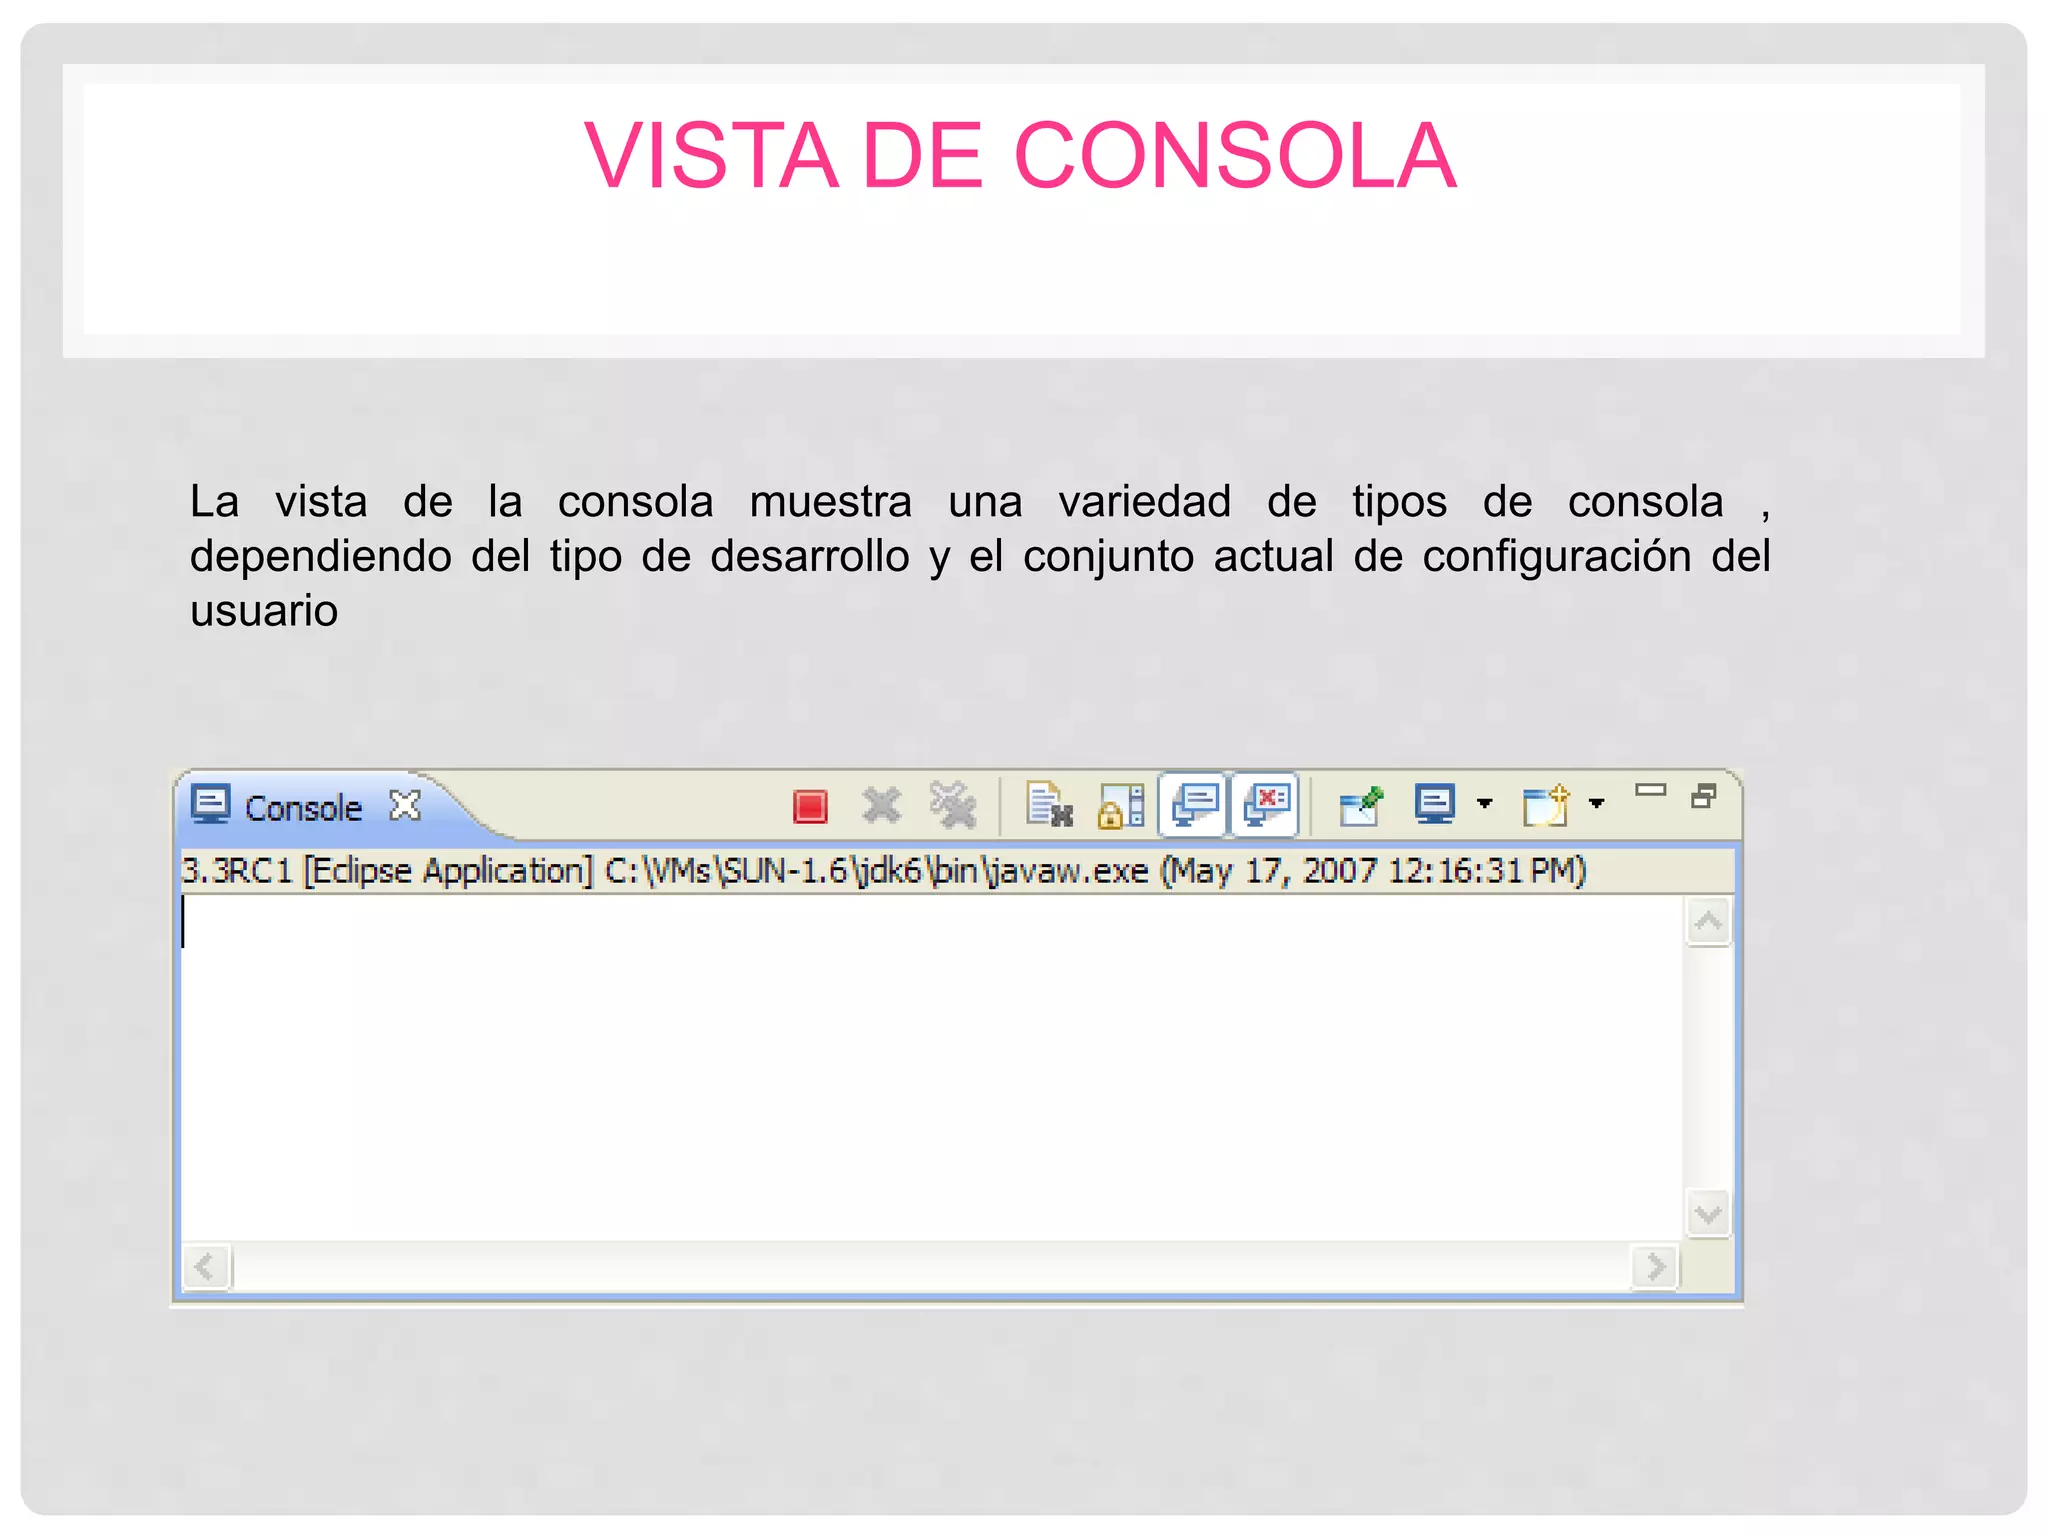Click inside the console output area
Image resolution: width=2048 pixels, height=1536 pixels.
click(932, 1067)
